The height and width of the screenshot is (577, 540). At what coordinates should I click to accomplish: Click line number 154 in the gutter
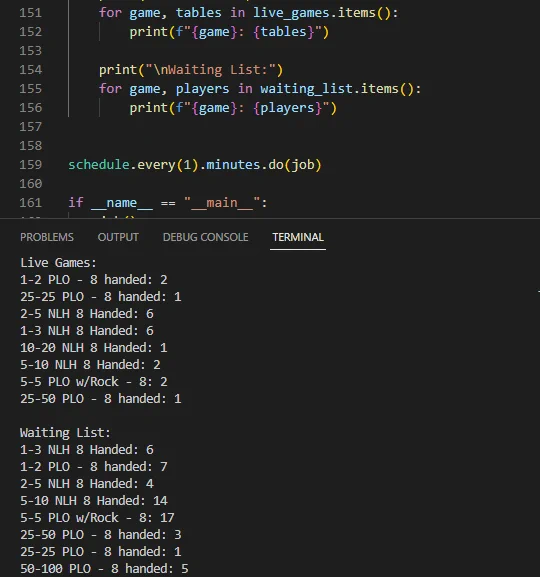[31, 70]
